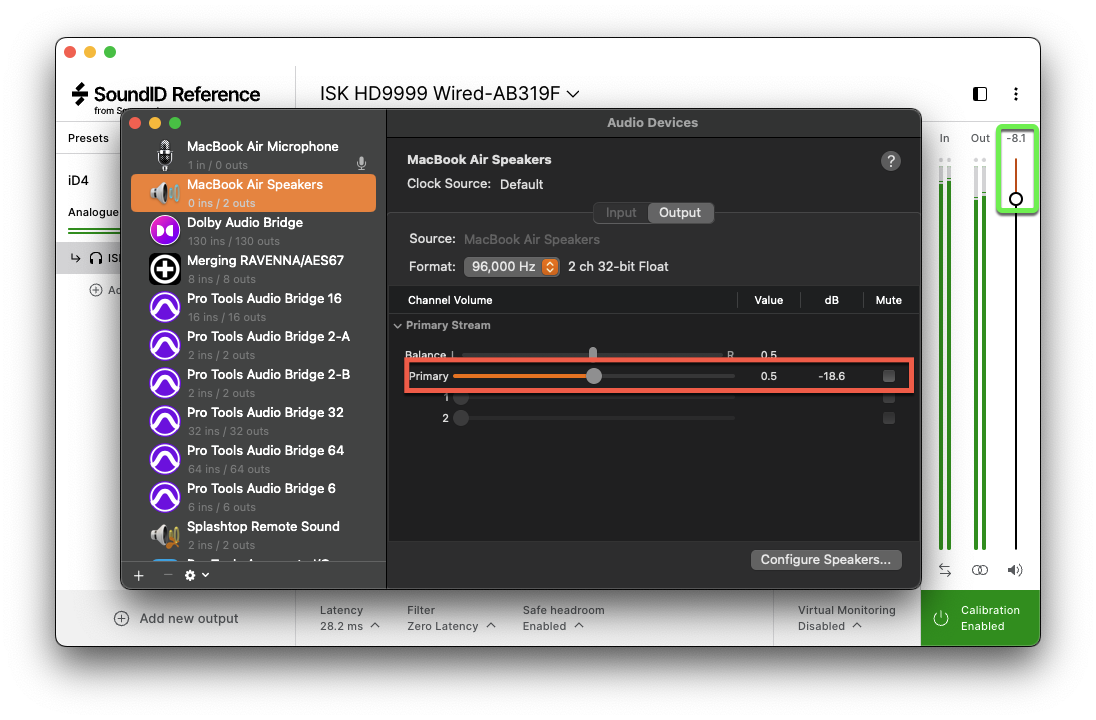Click the Value column header

pos(768,301)
